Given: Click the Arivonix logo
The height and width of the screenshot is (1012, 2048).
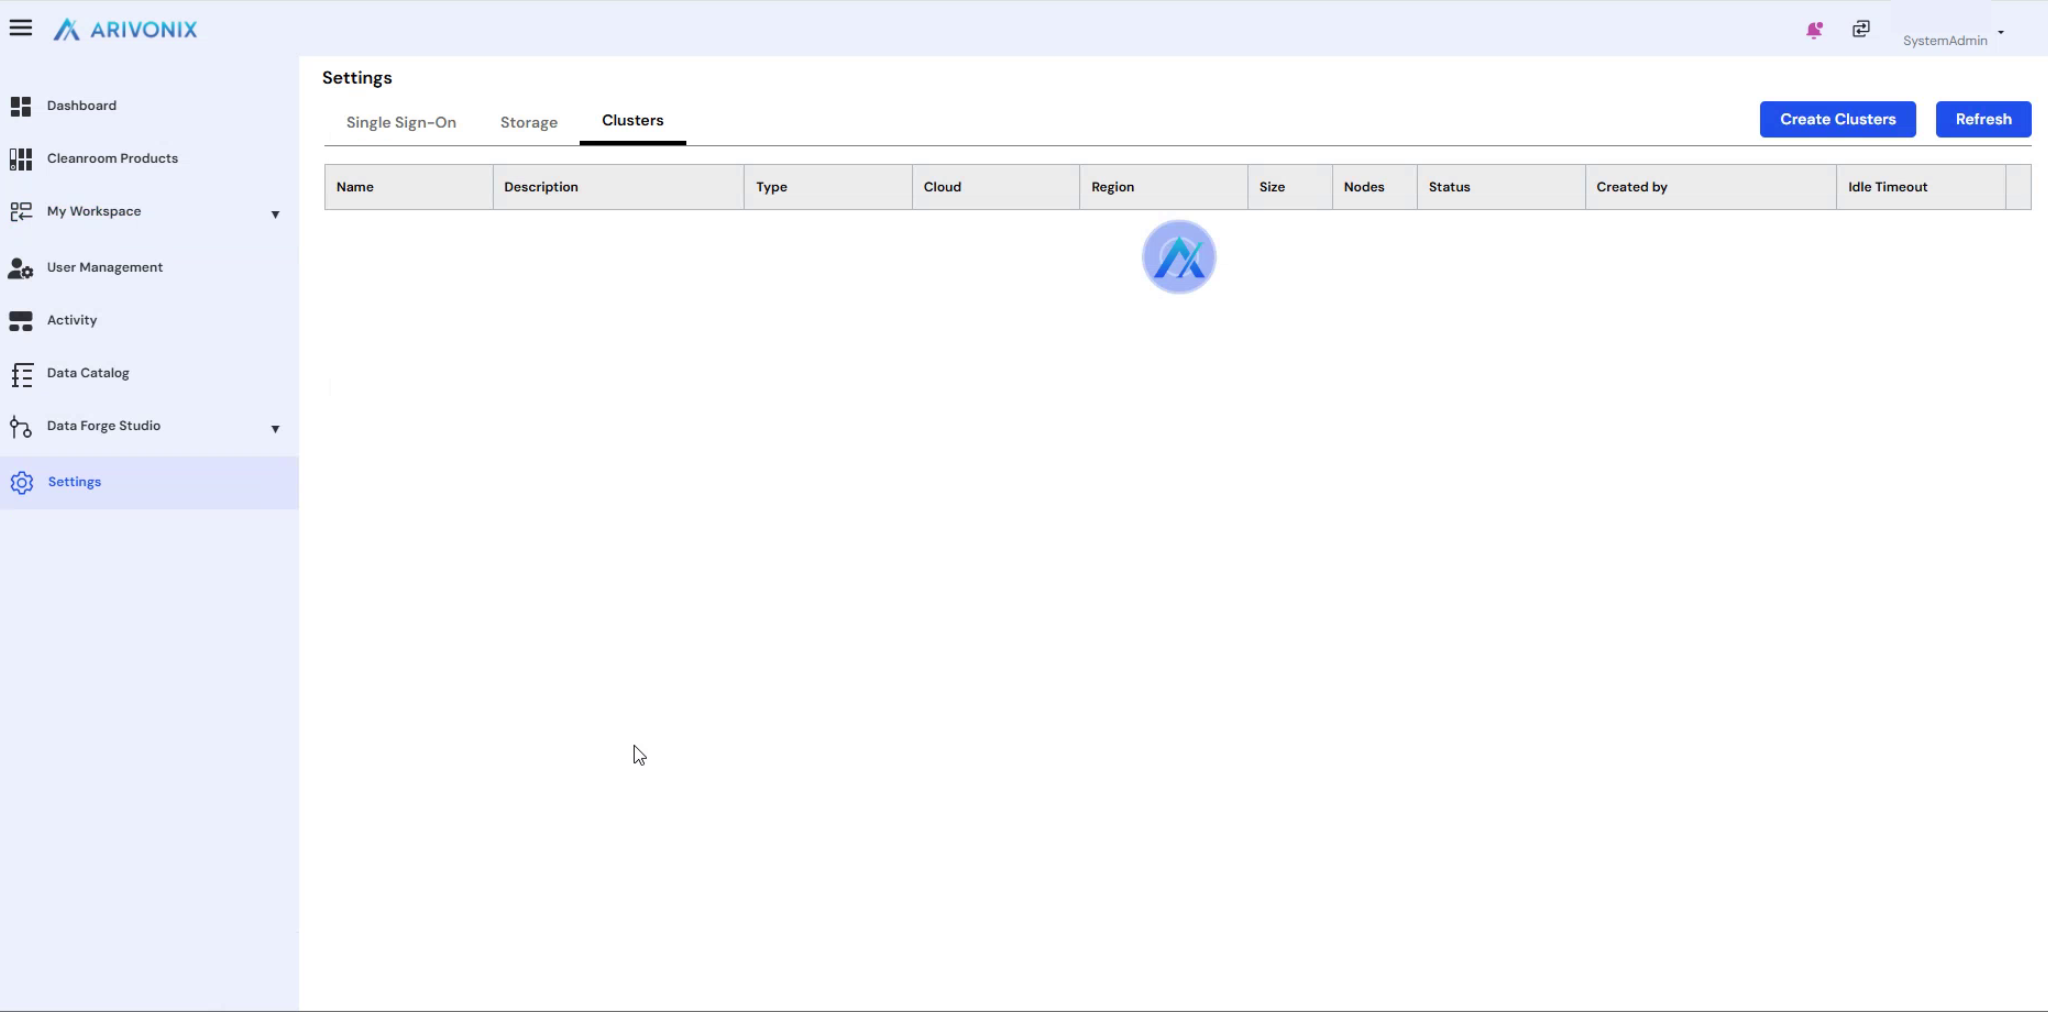Looking at the screenshot, I should pyautogui.click(x=126, y=30).
